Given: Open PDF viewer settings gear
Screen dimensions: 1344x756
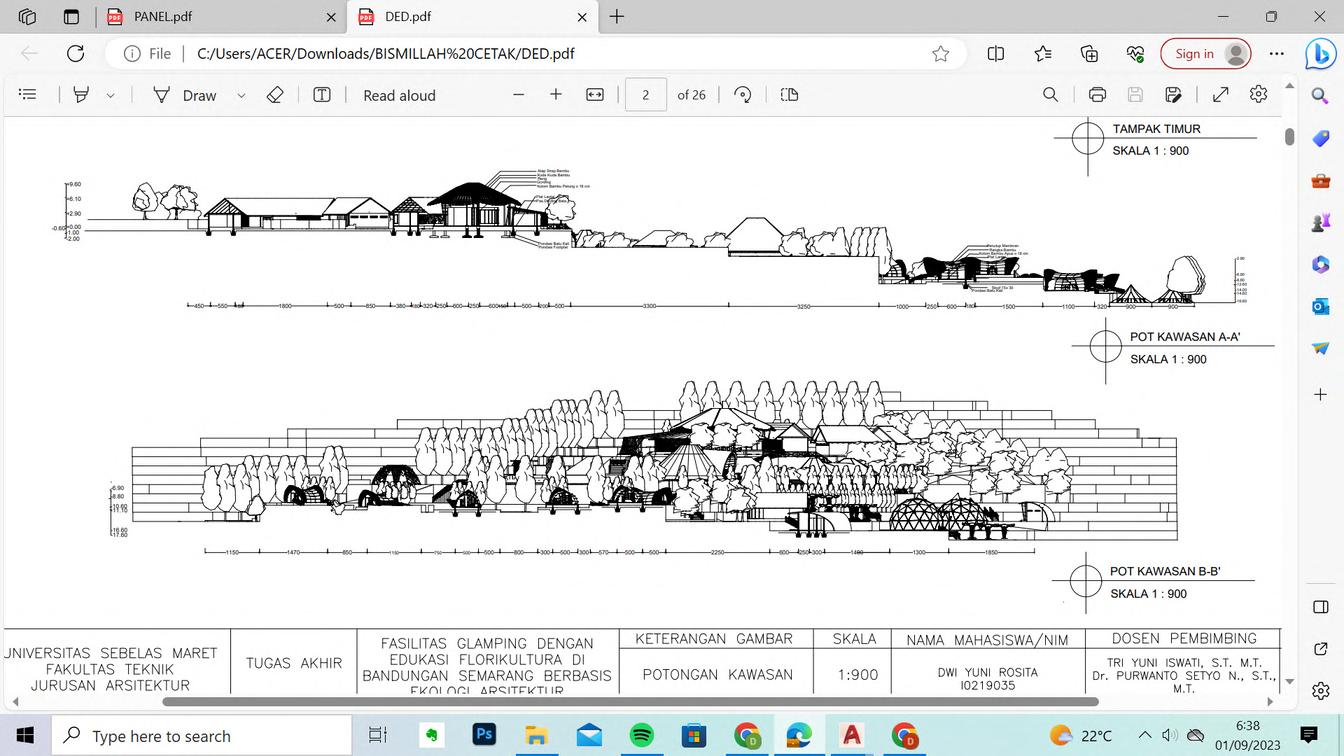Looking at the screenshot, I should tap(1259, 94).
